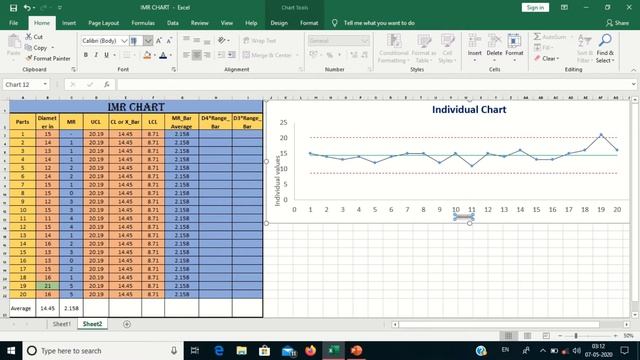Select the Individual values axis title
The width and height of the screenshot is (640, 360).
(278, 180)
